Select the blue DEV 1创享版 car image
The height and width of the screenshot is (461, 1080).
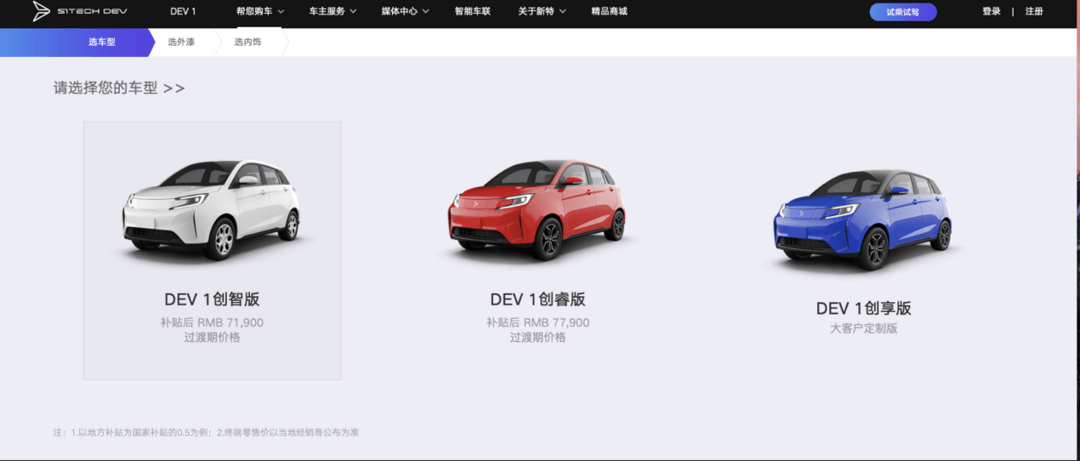[x=863, y=218]
